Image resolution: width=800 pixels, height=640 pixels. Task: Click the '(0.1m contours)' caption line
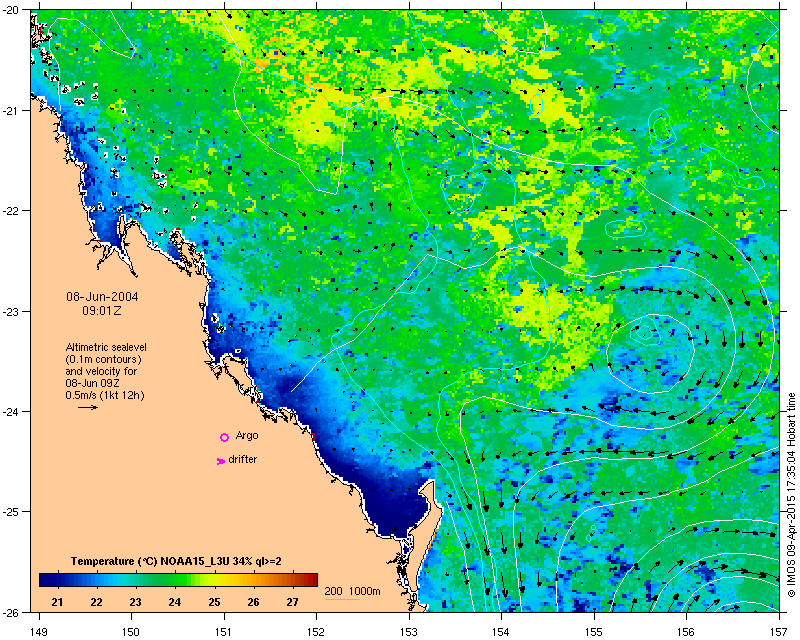(104, 359)
